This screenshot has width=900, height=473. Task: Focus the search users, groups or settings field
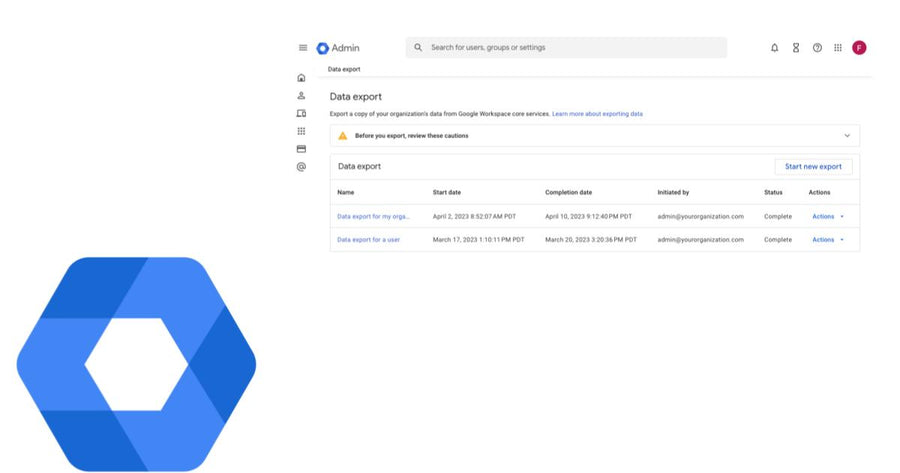pos(566,48)
